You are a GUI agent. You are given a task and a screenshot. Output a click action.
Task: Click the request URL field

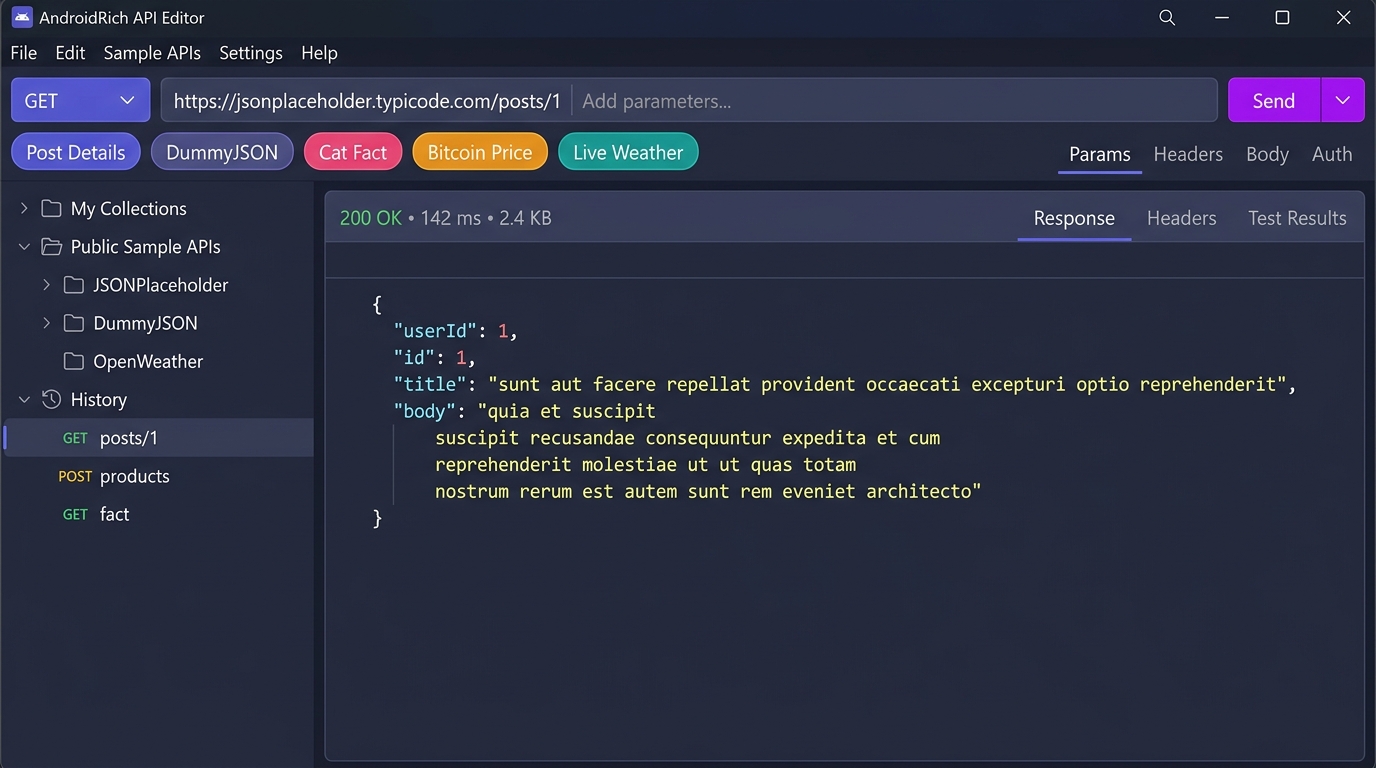click(367, 100)
